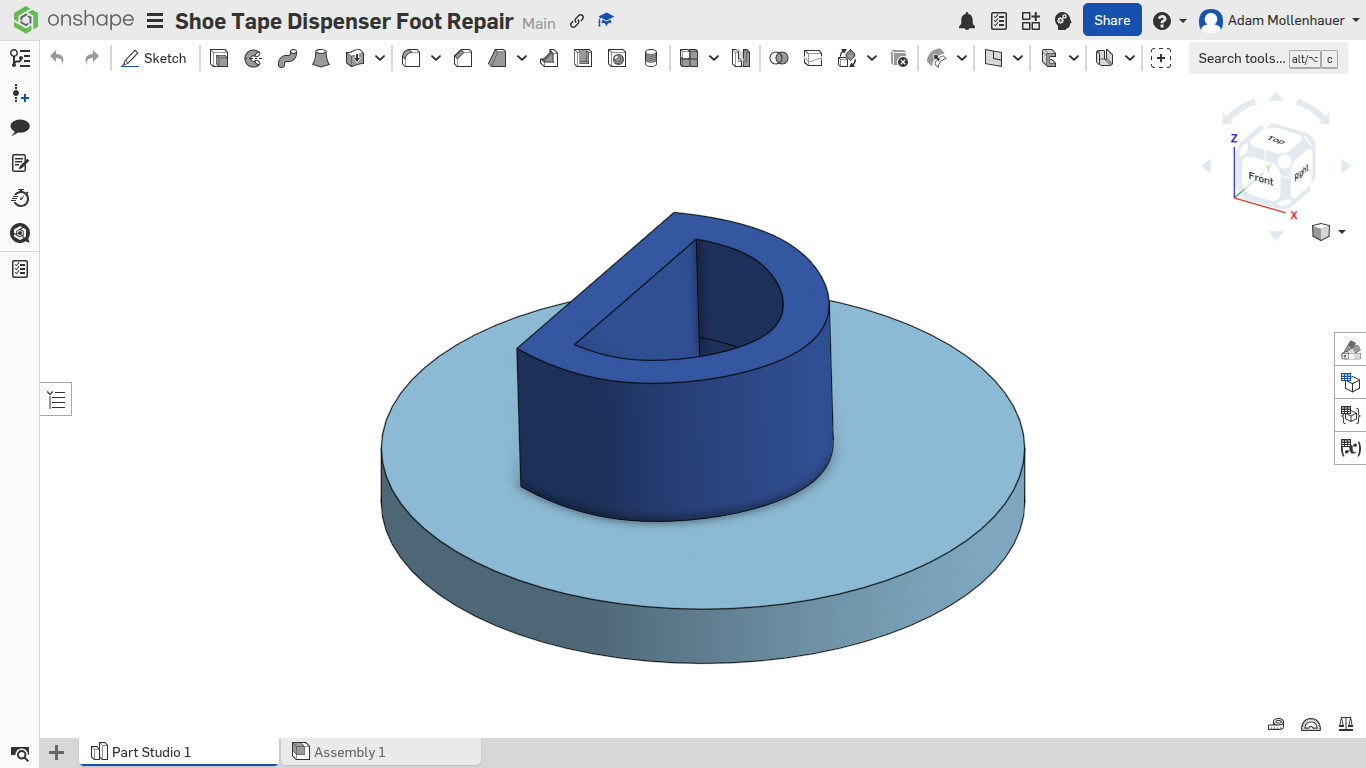Screen dimensions: 1366x768
Task: Select the Loft tool
Action: tap(321, 58)
